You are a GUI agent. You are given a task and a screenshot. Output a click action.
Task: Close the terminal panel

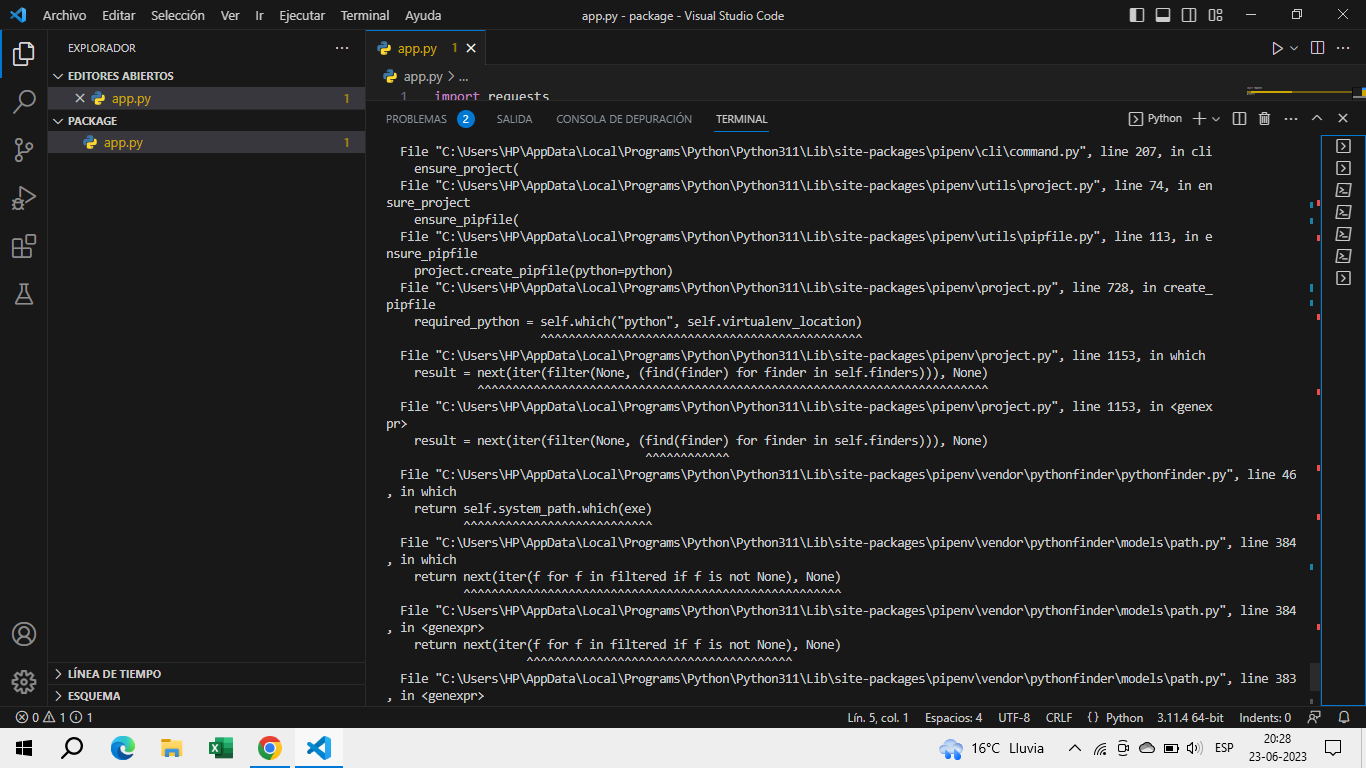(1343, 118)
